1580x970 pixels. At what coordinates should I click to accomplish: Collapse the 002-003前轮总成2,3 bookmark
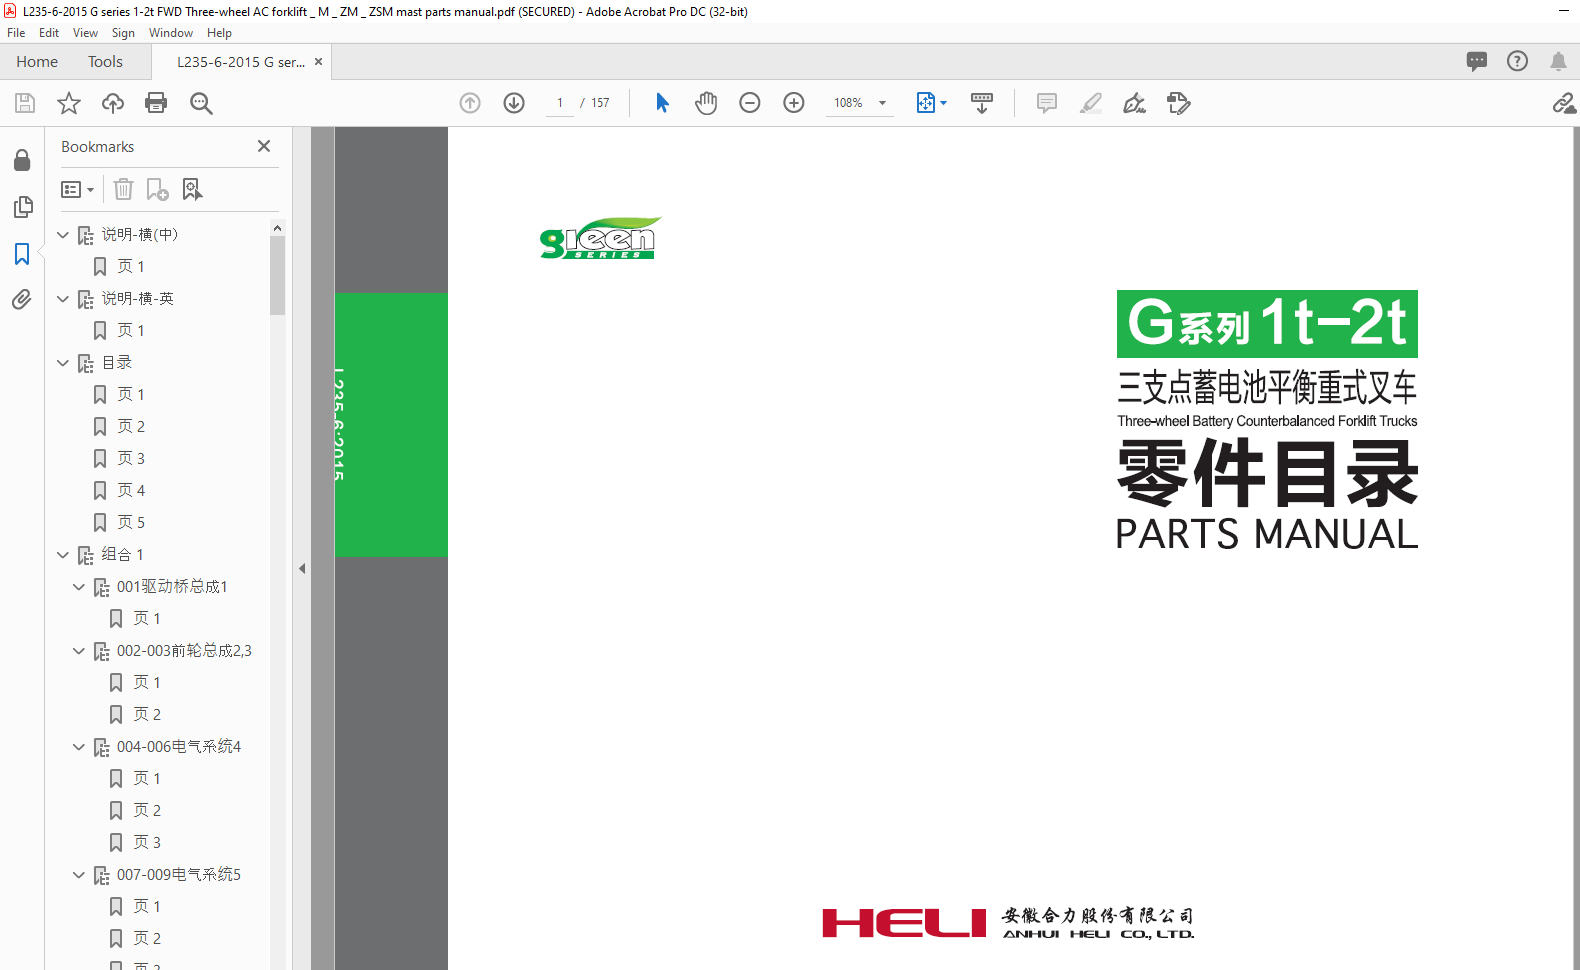coord(79,651)
